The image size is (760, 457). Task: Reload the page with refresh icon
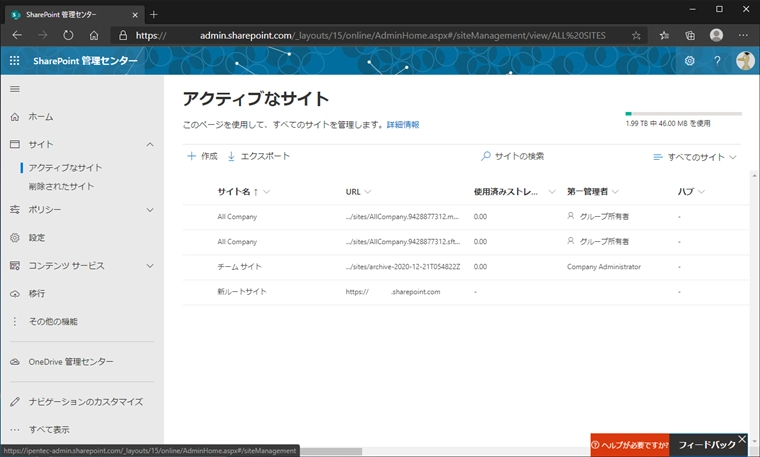click(x=68, y=35)
